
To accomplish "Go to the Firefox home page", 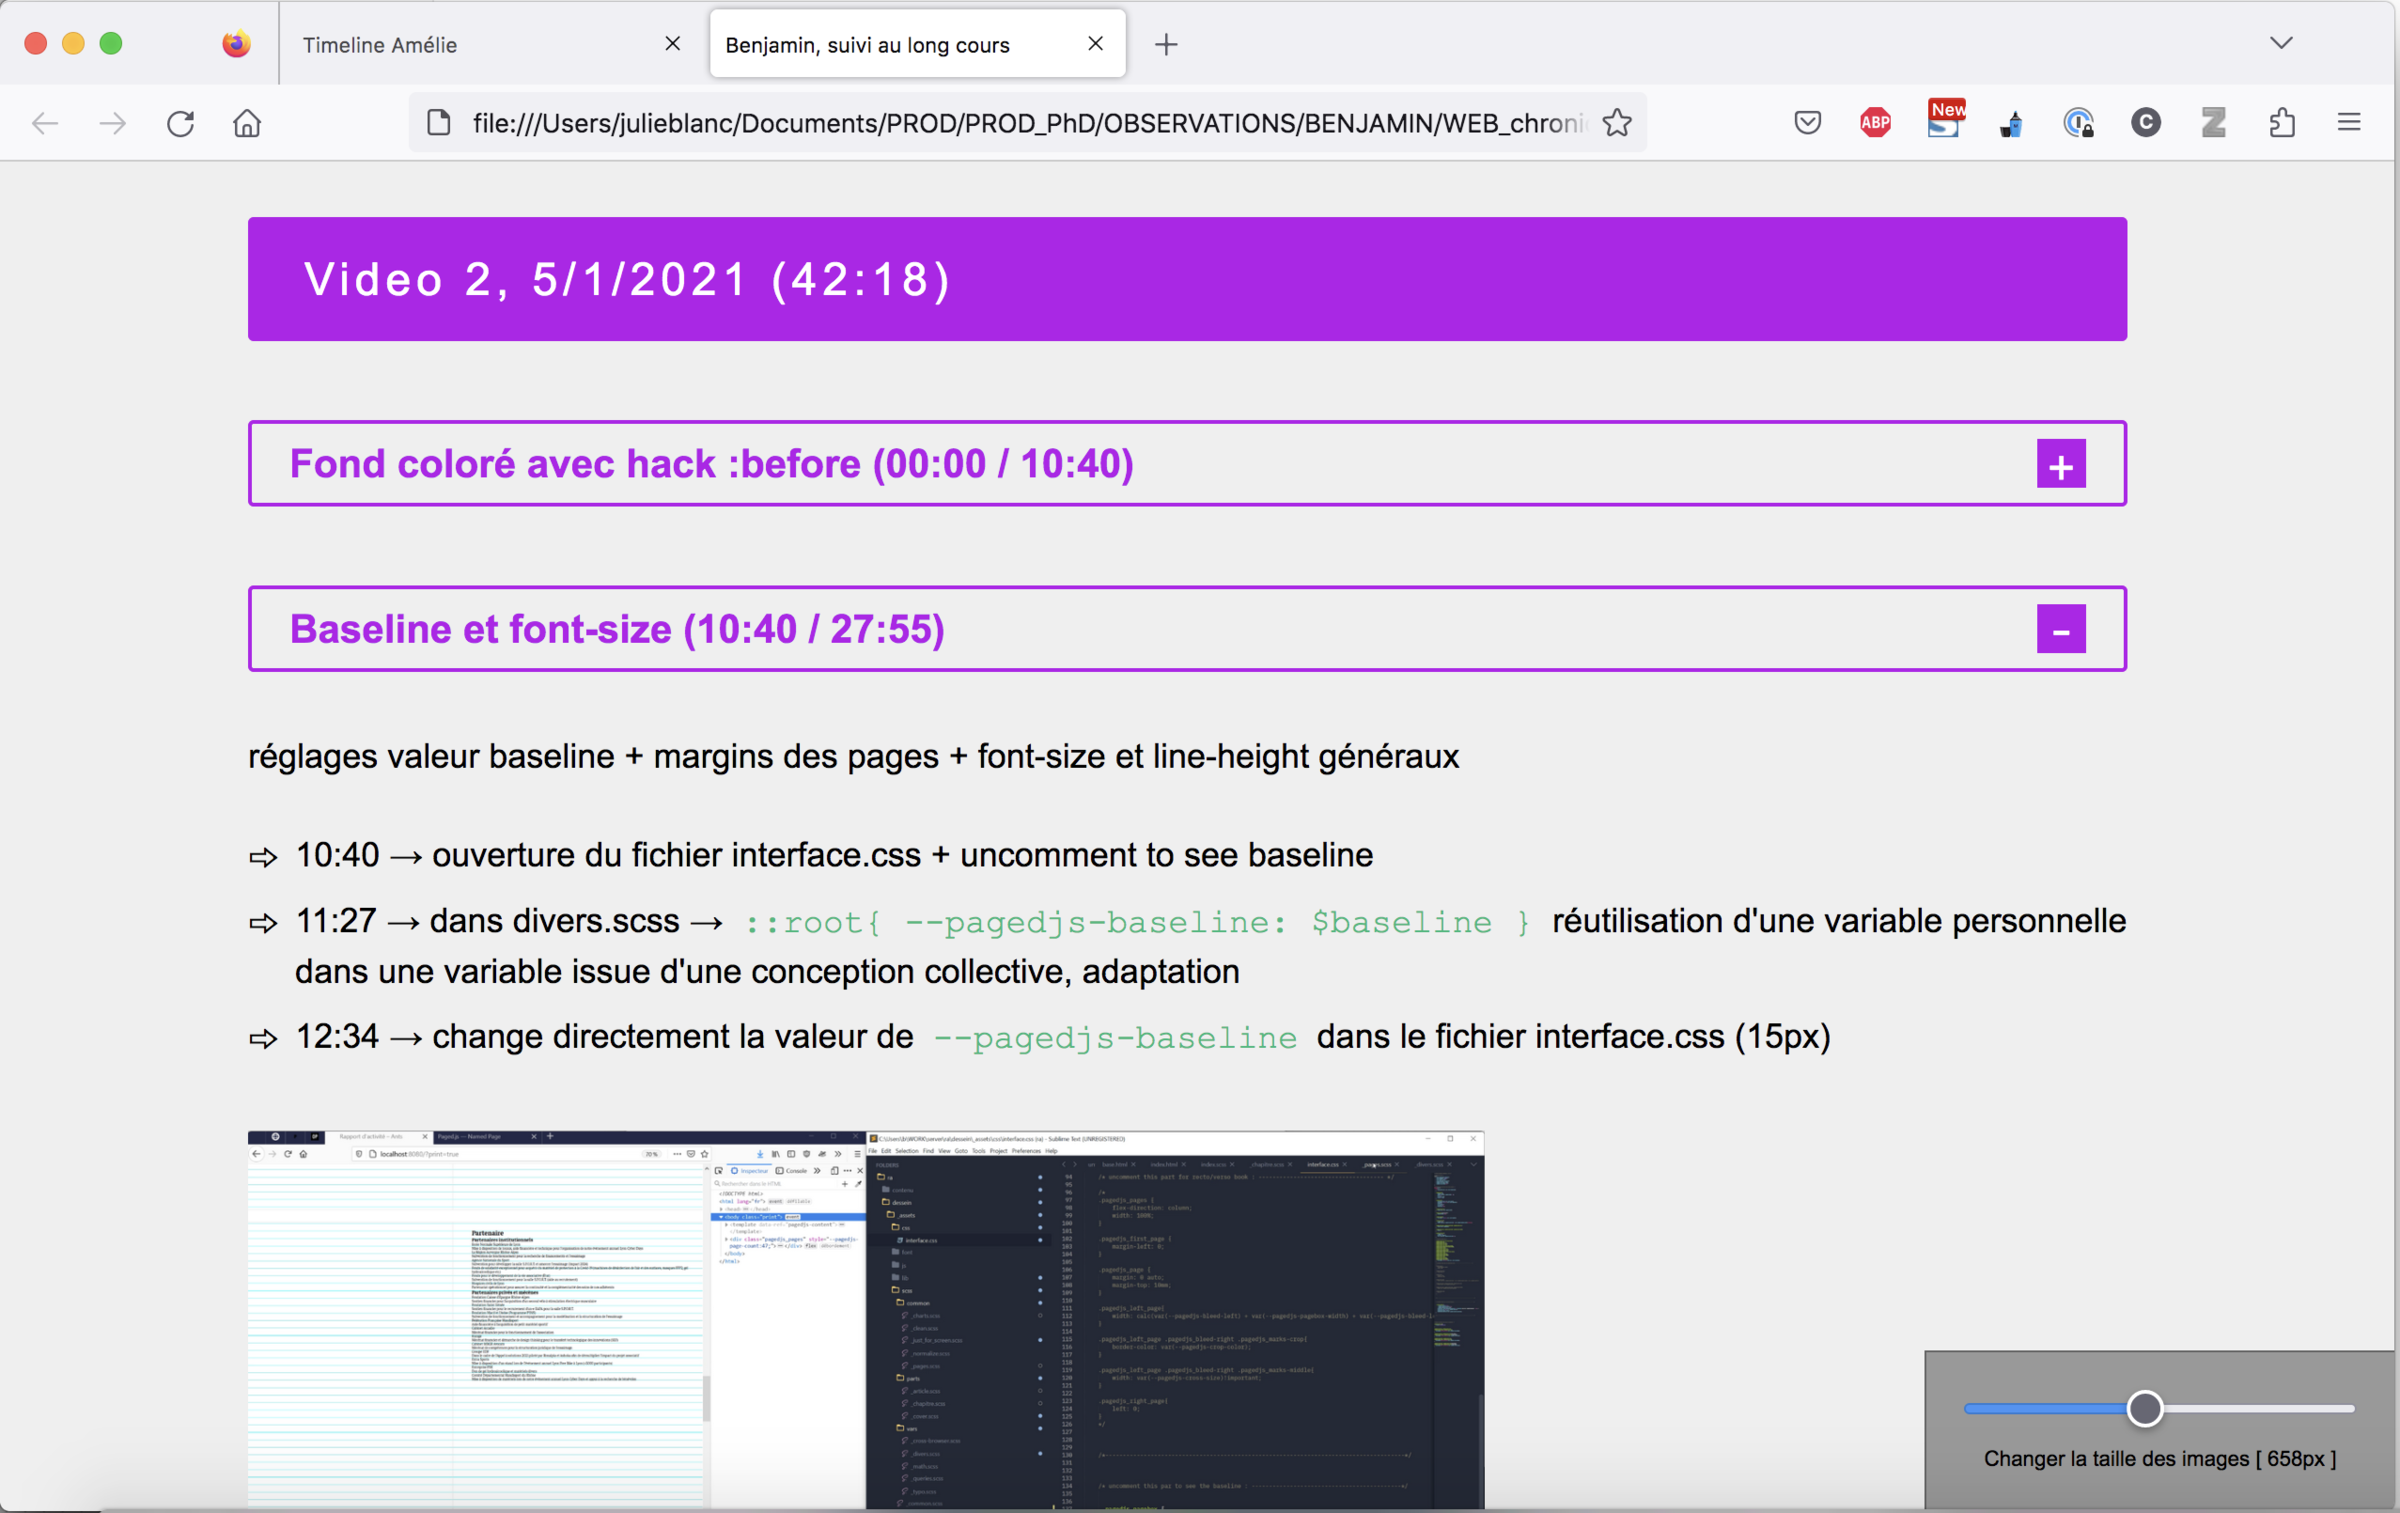I will (247, 123).
